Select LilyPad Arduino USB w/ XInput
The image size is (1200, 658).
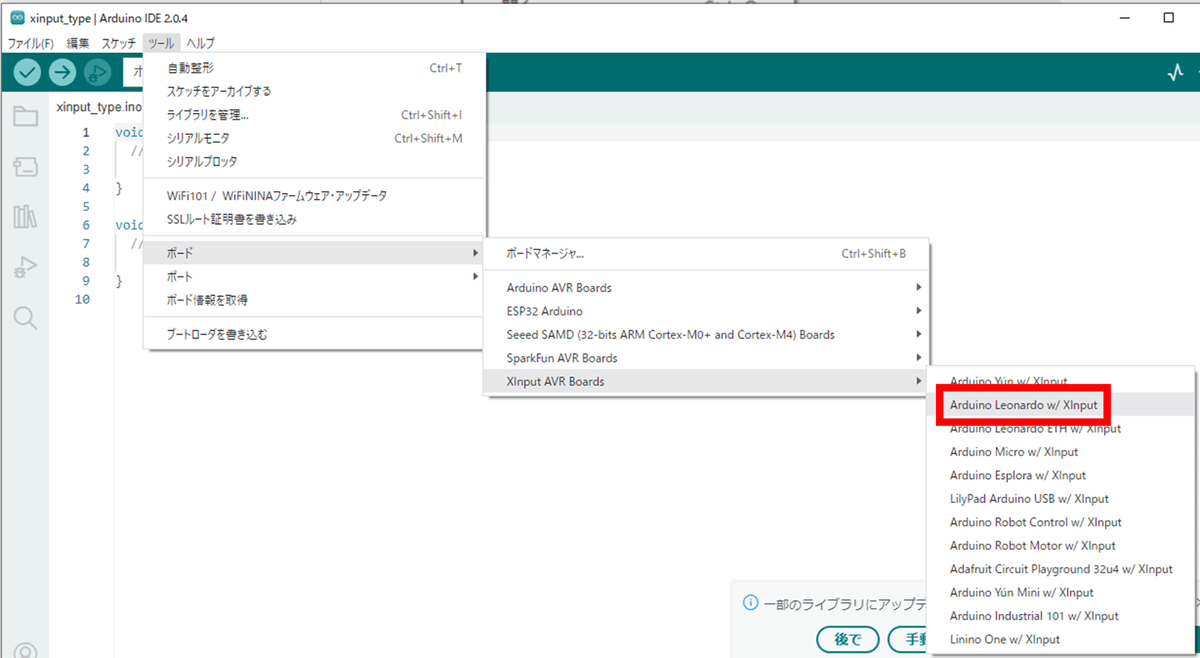pyautogui.click(x=1062, y=498)
